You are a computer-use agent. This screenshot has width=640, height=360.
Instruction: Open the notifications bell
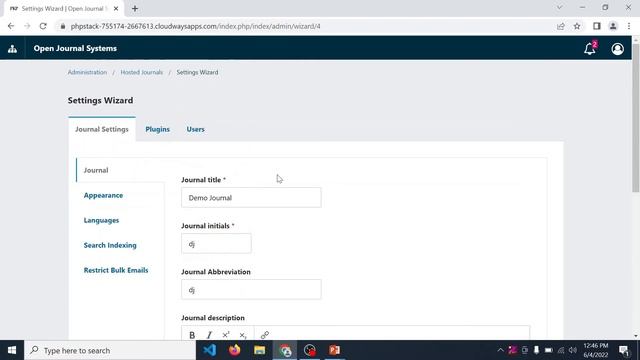[x=590, y=49]
